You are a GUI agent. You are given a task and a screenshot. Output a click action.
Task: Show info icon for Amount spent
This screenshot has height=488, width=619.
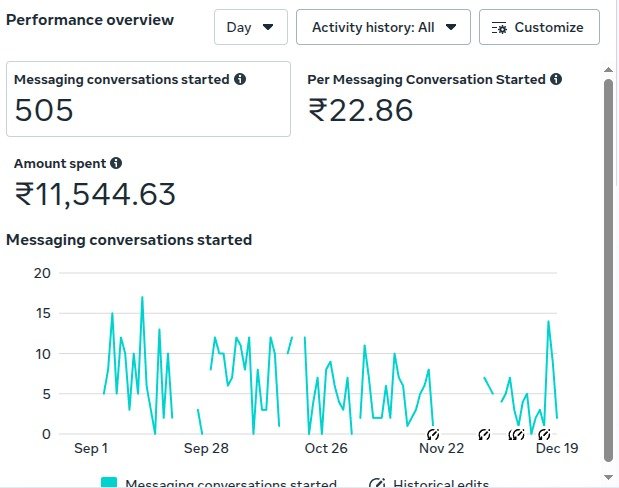coord(116,163)
